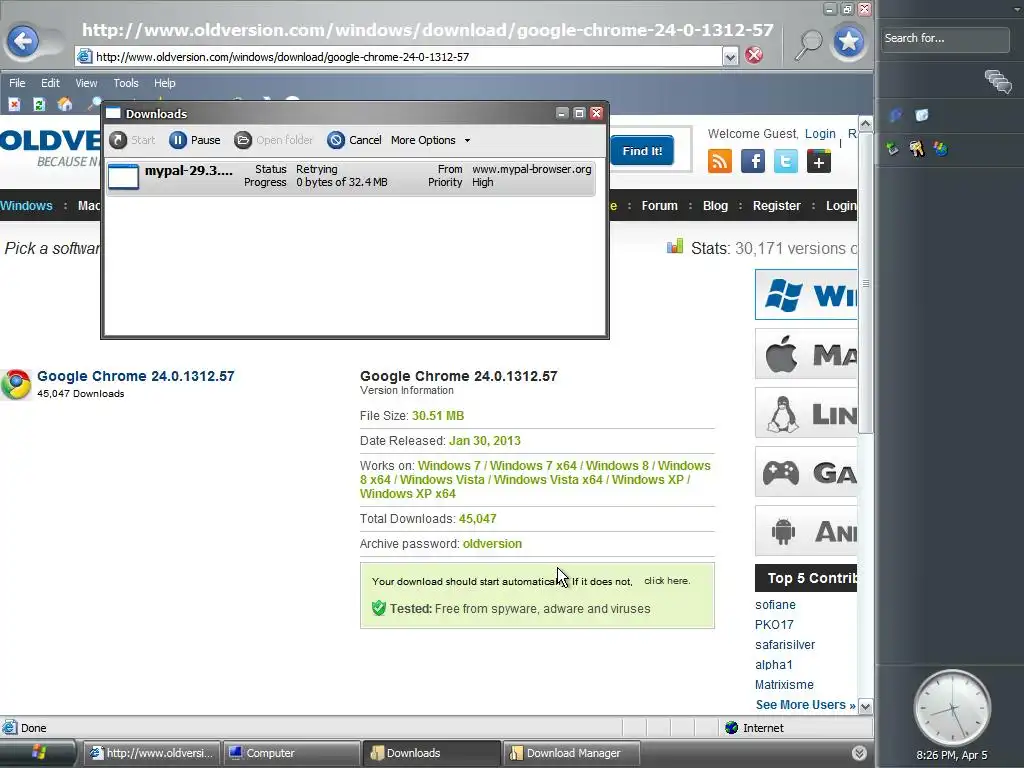Click the keys icon in the sidebar

click(916, 149)
